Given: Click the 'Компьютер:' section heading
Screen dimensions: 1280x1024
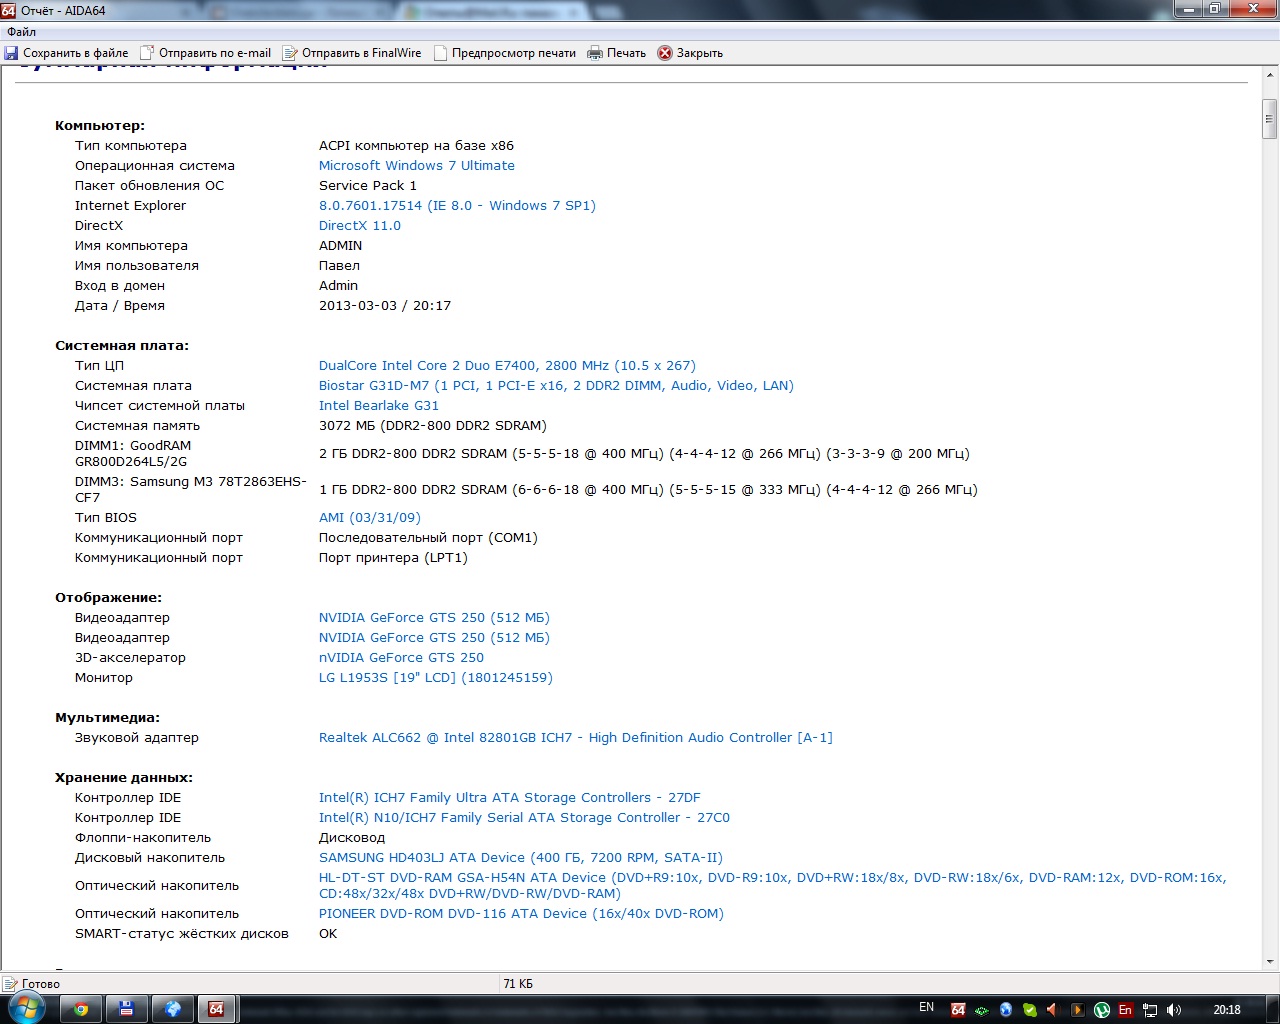Looking at the screenshot, I should click(x=100, y=126).
